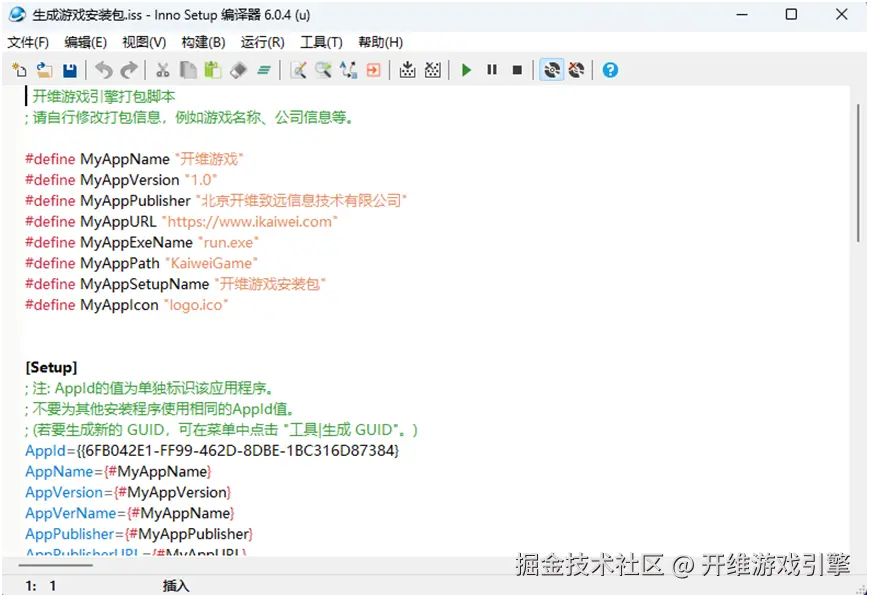Open a script file using the folder icon
The width and height of the screenshot is (869, 597).
(44, 70)
